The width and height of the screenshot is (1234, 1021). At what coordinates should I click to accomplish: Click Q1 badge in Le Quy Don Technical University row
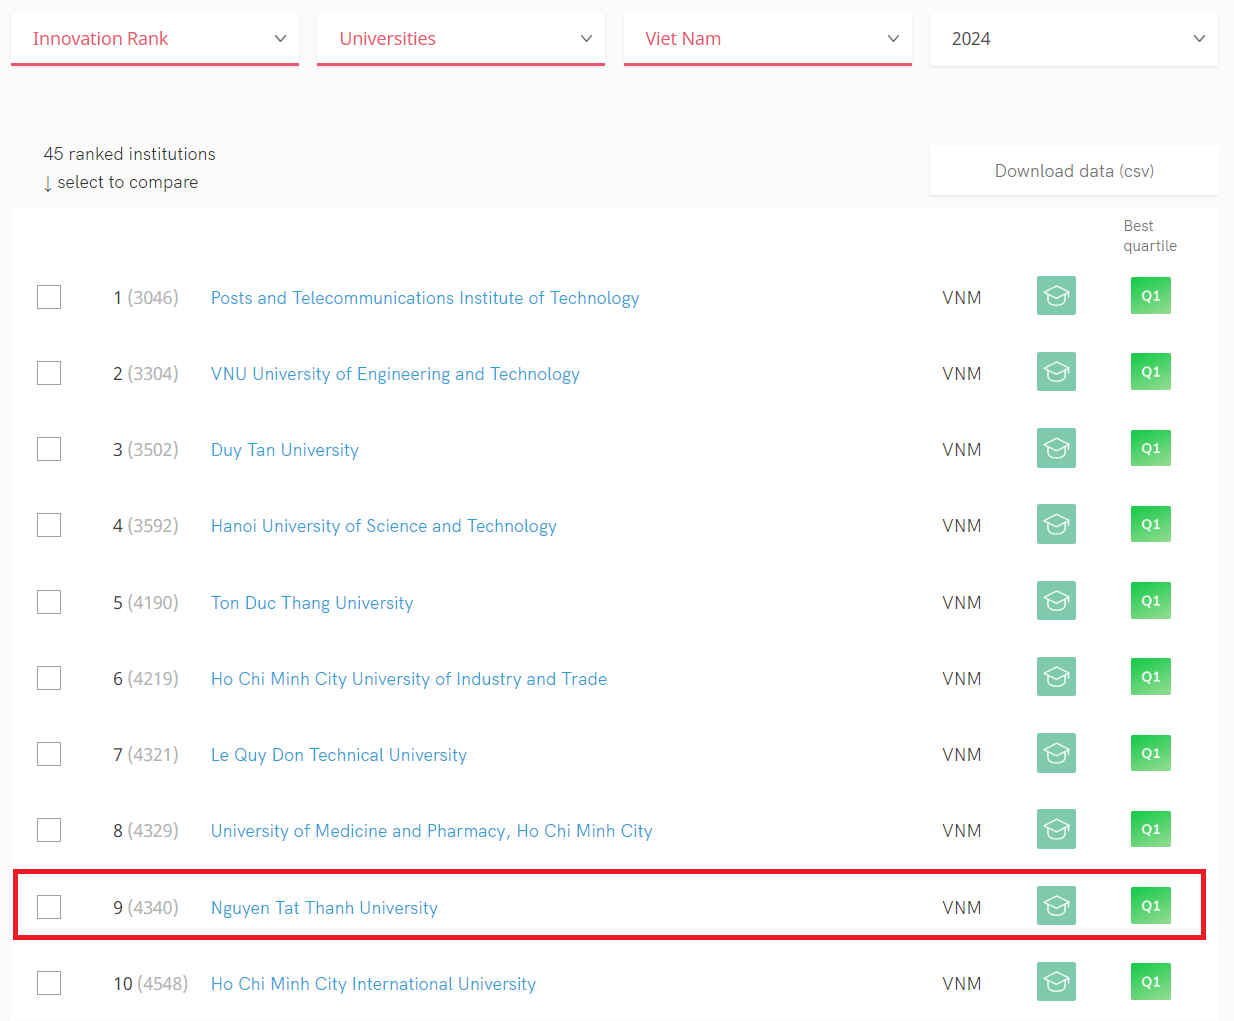click(x=1150, y=753)
